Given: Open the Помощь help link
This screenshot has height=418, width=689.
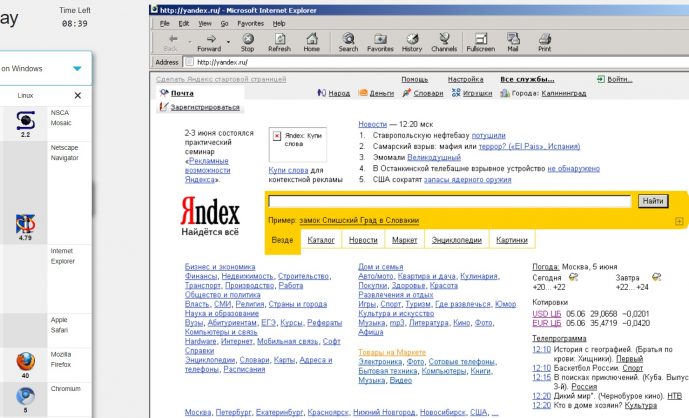Looking at the screenshot, I should (414, 79).
